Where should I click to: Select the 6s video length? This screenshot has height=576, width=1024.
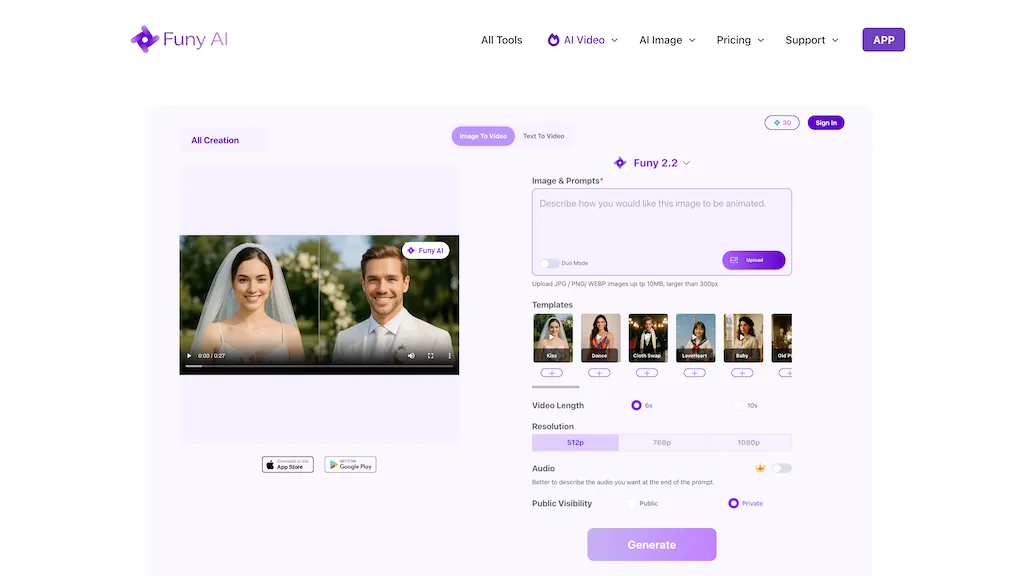(636, 406)
